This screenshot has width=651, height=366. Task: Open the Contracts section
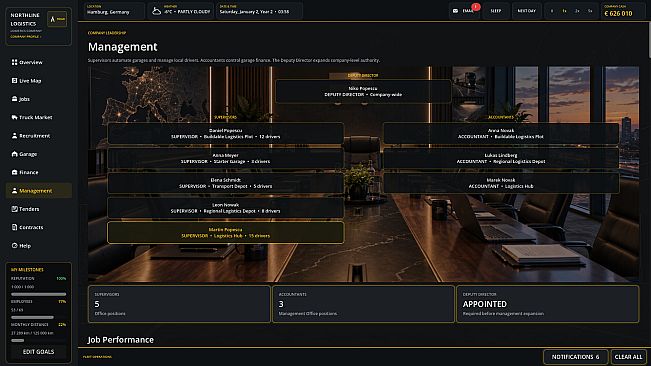click(39, 227)
